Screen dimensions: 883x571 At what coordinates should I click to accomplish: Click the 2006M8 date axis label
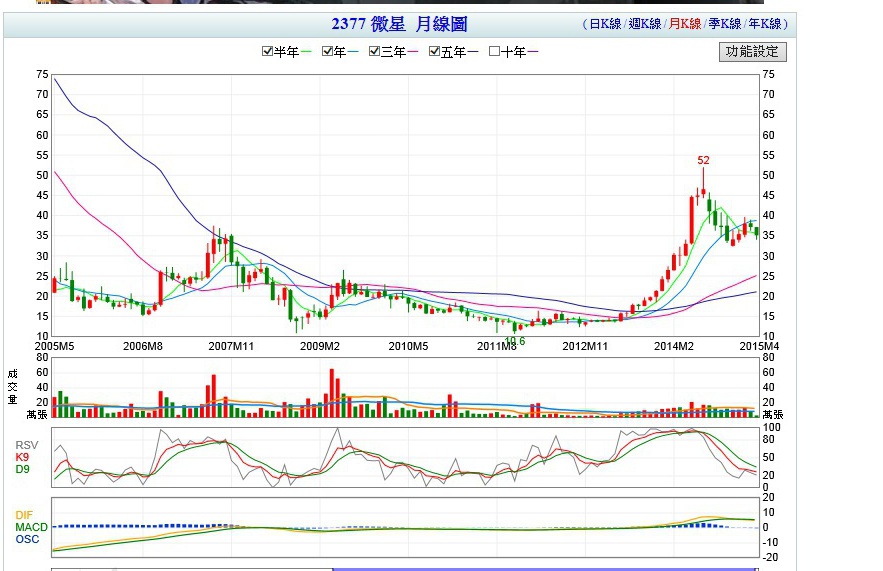[143, 346]
